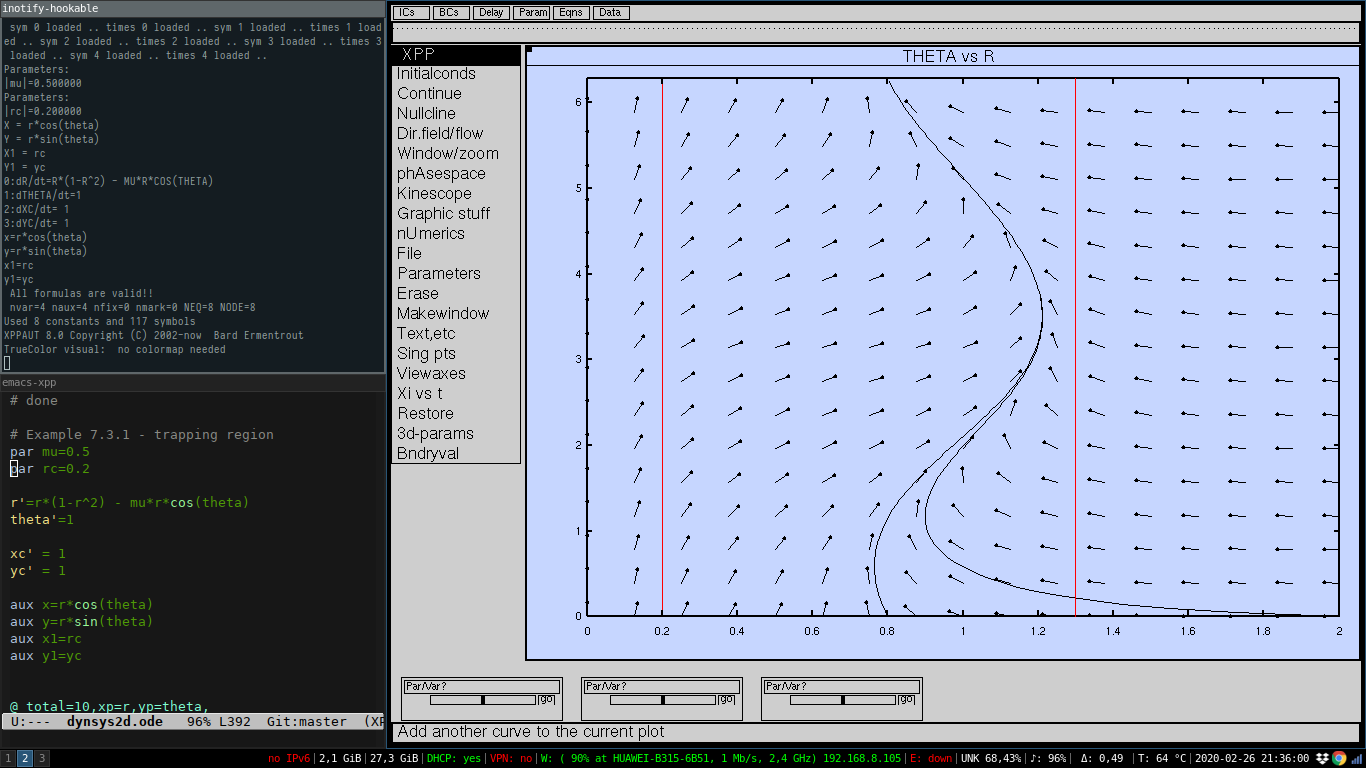Image resolution: width=1366 pixels, height=768 pixels.
Task: Open the Eqns window
Action: [571, 13]
